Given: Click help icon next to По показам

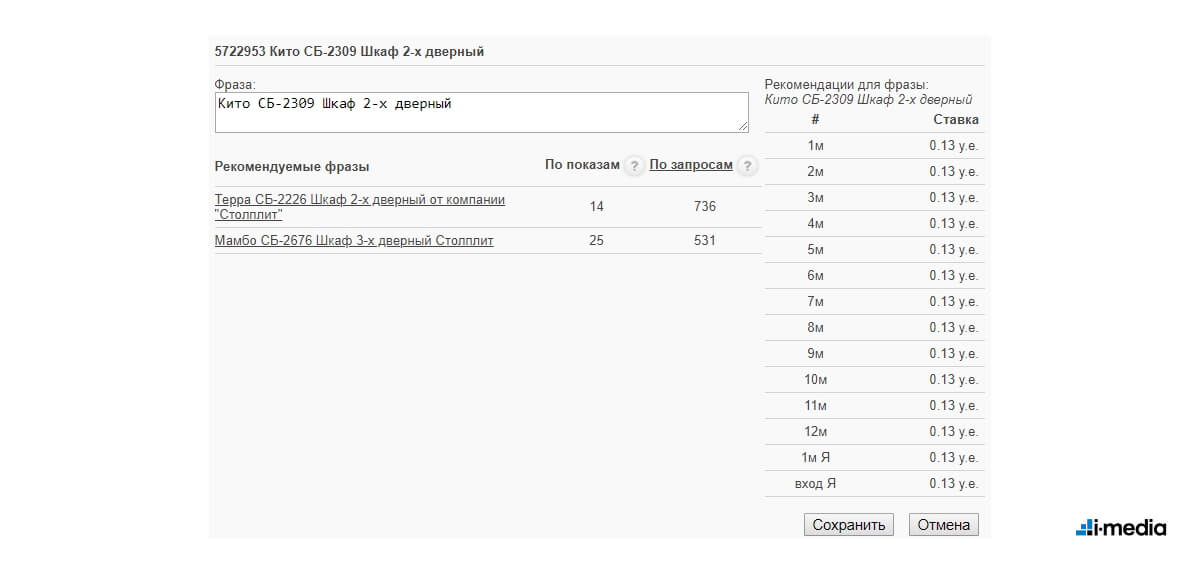Looking at the screenshot, I should click(633, 167).
